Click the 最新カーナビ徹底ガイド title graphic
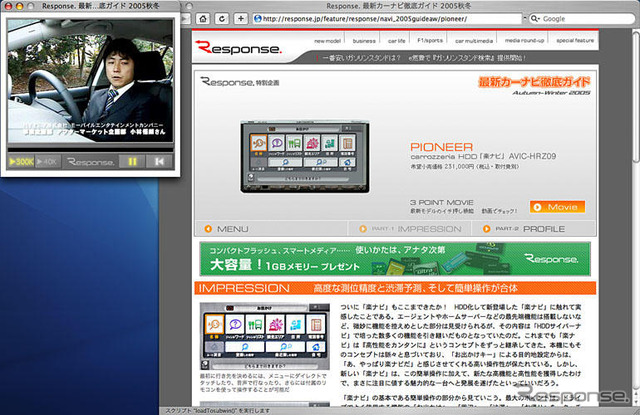640x415 pixels. click(x=534, y=82)
